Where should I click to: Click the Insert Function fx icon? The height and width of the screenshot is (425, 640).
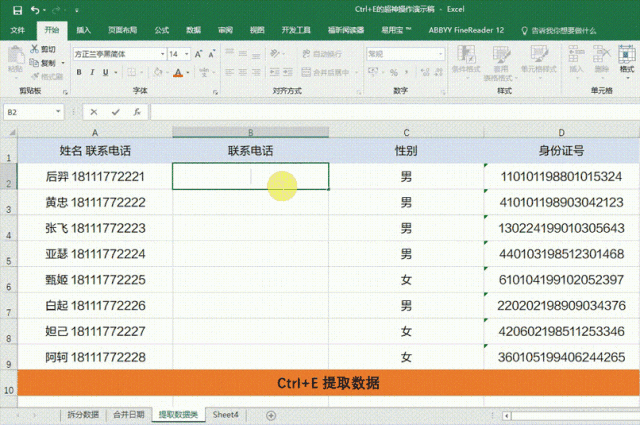coord(136,112)
